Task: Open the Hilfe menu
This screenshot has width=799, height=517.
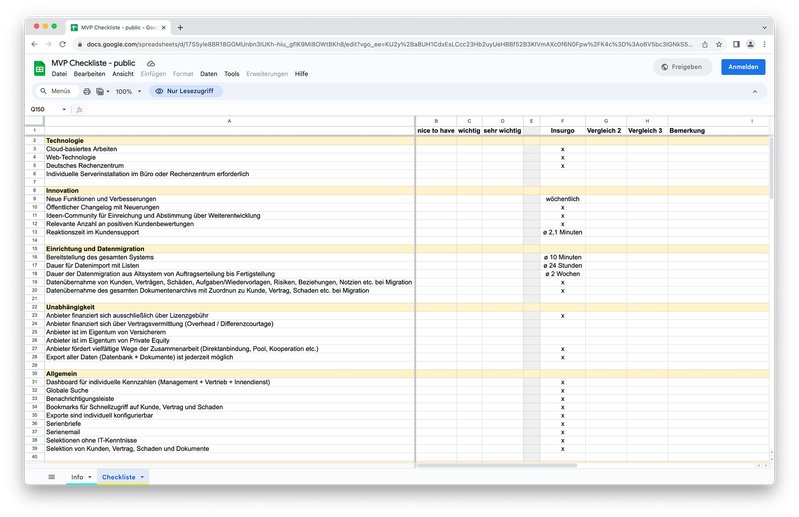Action: [x=301, y=74]
